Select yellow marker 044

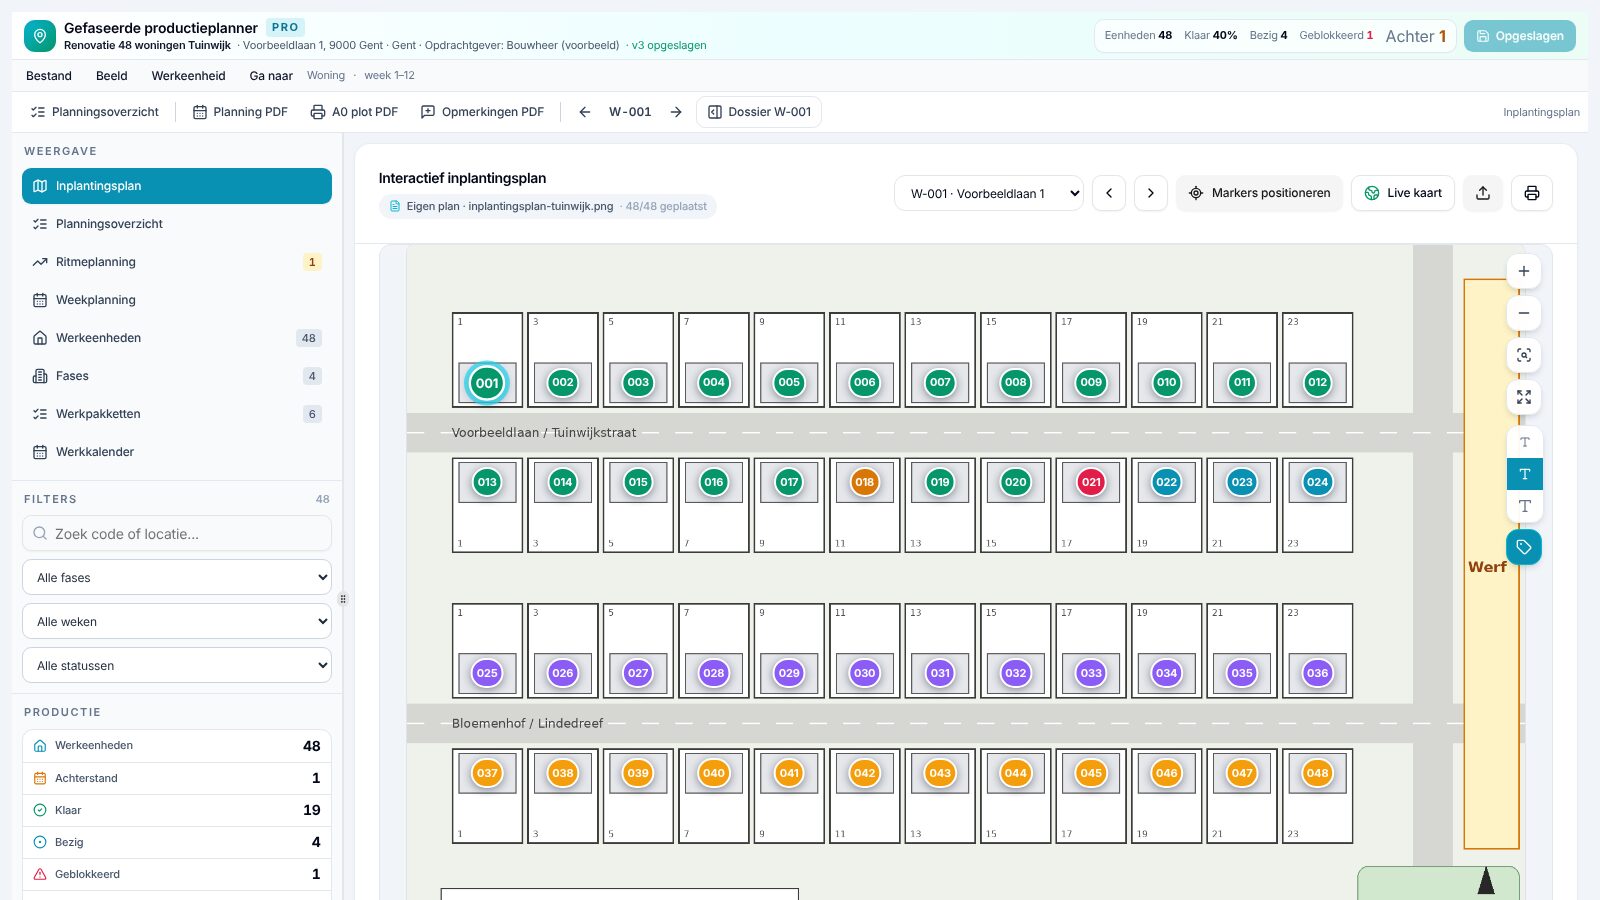(x=1016, y=773)
